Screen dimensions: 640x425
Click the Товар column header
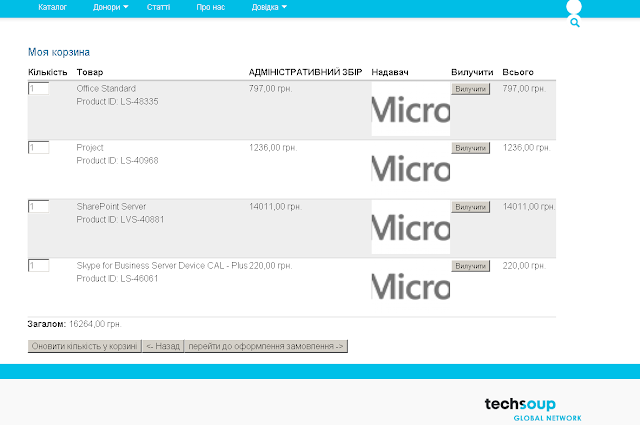coord(90,72)
